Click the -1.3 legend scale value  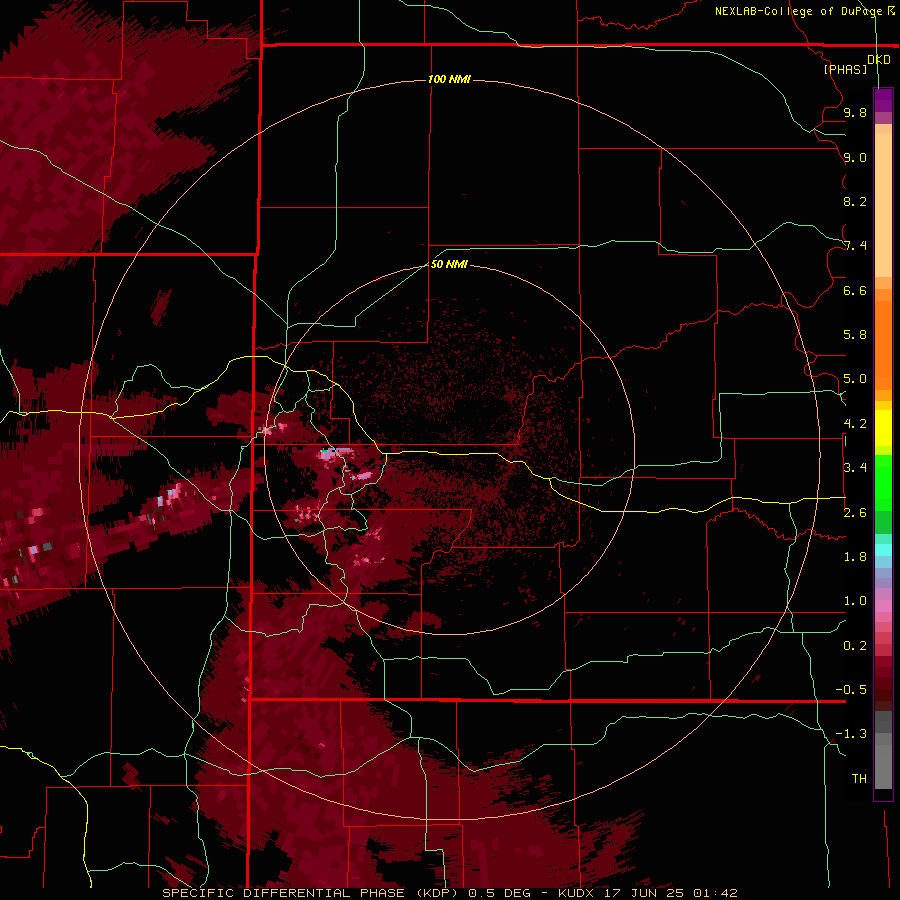(851, 734)
